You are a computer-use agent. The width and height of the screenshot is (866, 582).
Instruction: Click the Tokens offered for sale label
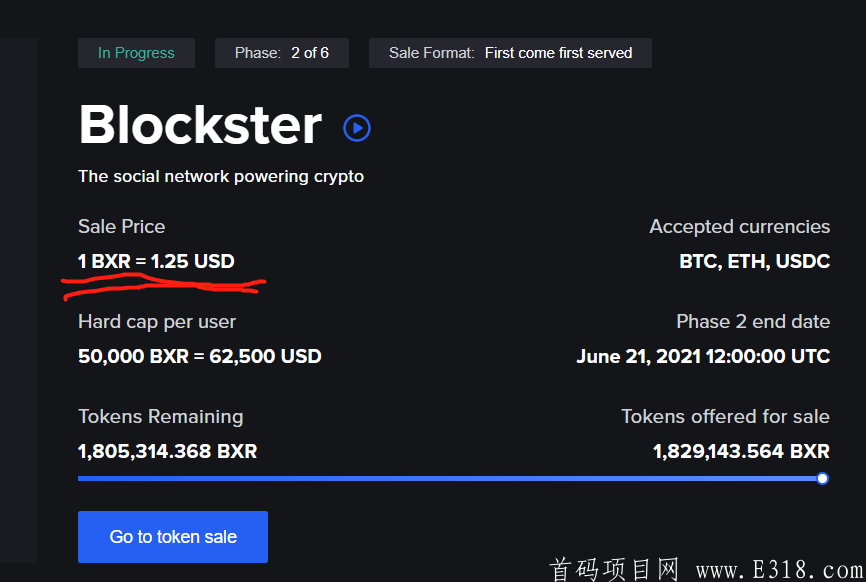[x=725, y=417]
